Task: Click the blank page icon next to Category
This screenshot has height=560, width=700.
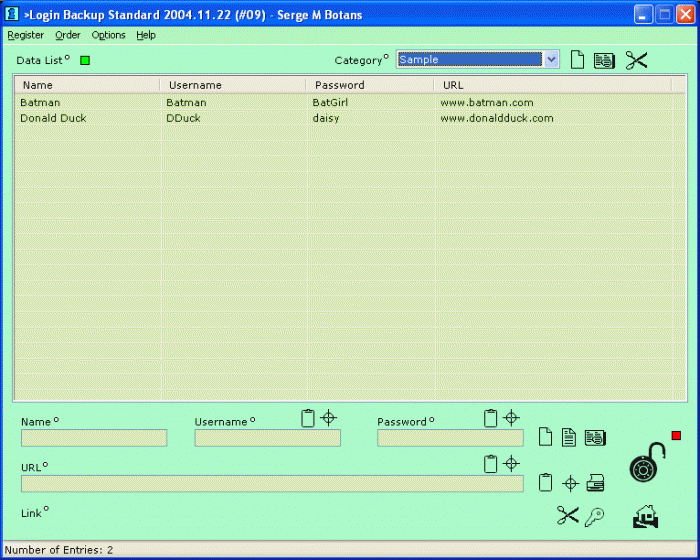Action: point(577,60)
